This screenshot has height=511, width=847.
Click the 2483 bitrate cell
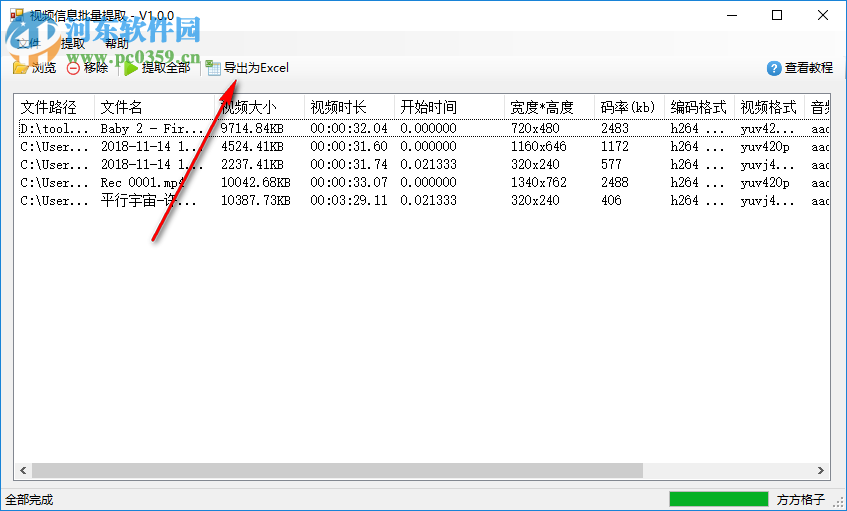click(615, 129)
